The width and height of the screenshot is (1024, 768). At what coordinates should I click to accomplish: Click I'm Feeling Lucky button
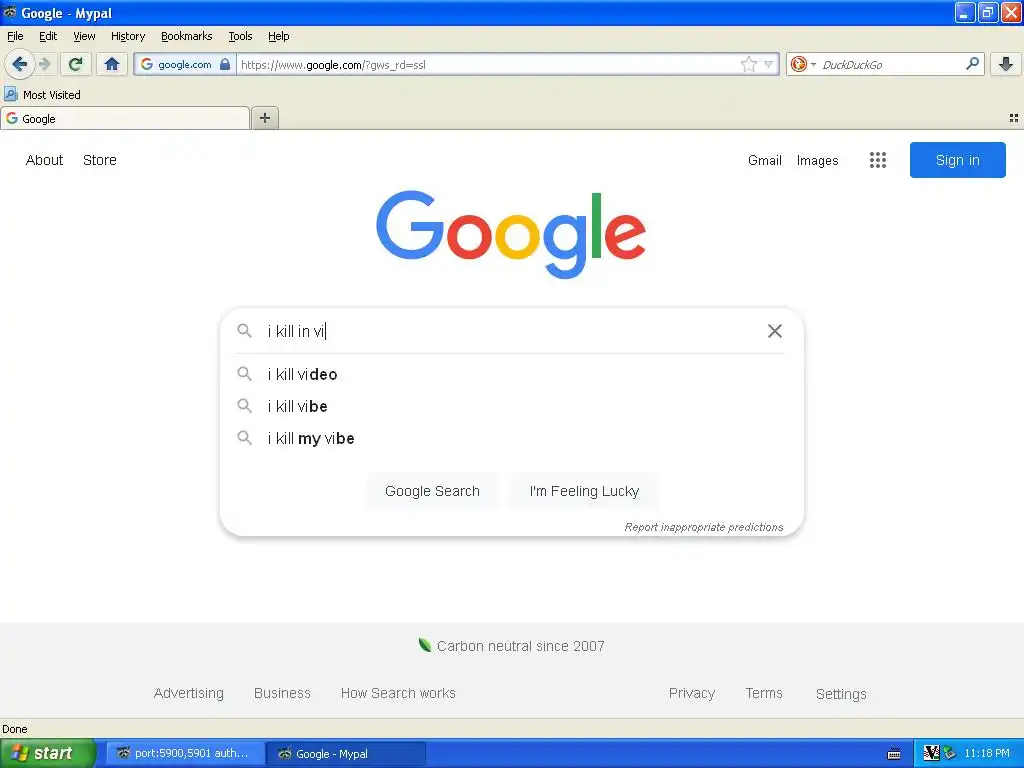coord(584,491)
